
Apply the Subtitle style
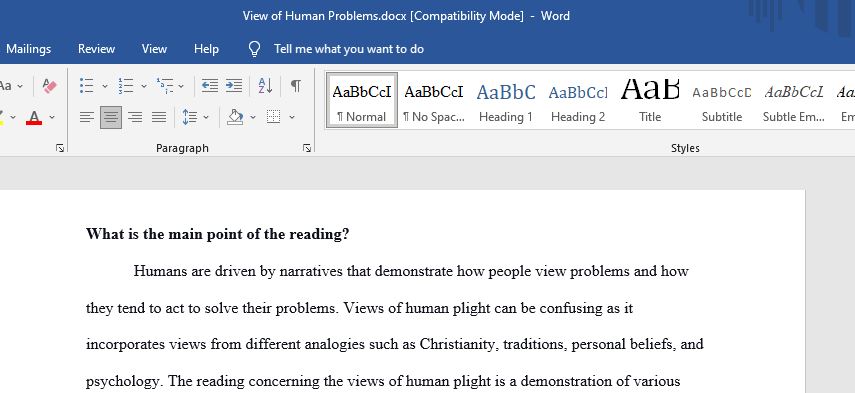722,101
